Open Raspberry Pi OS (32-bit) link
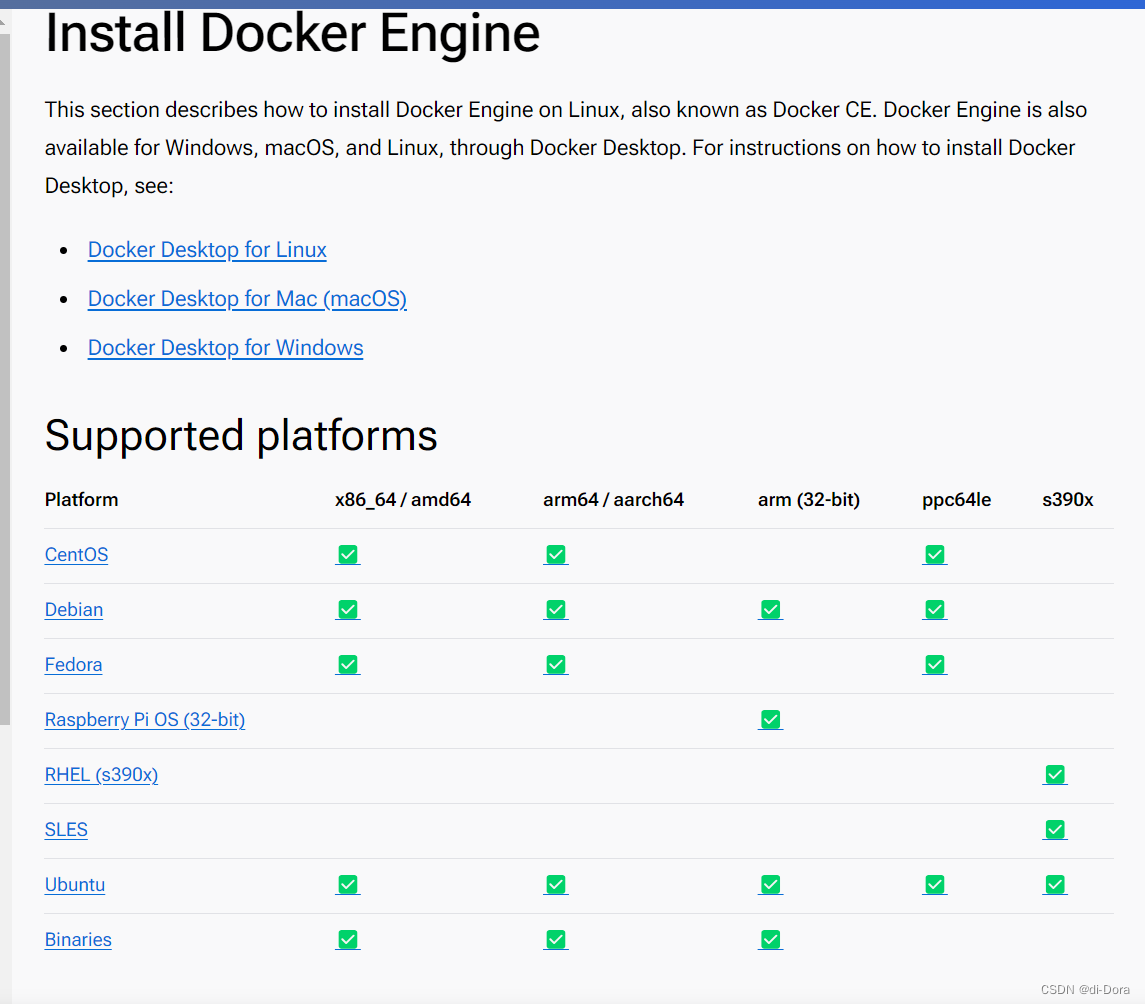1145x1004 pixels. pyautogui.click(x=145, y=720)
